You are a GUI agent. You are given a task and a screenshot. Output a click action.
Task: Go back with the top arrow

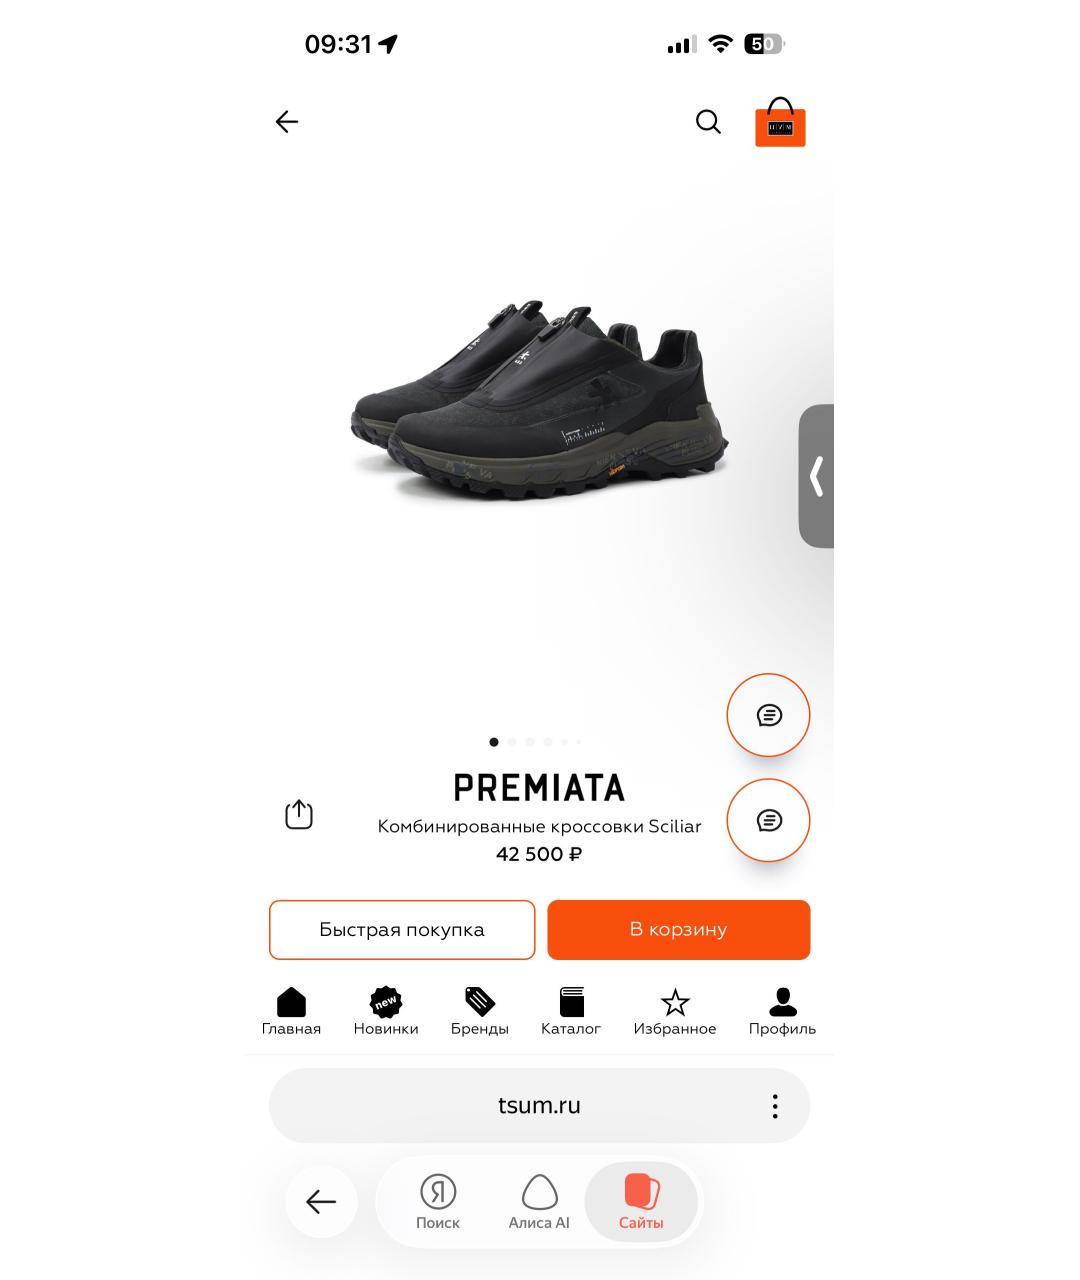(287, 122)
